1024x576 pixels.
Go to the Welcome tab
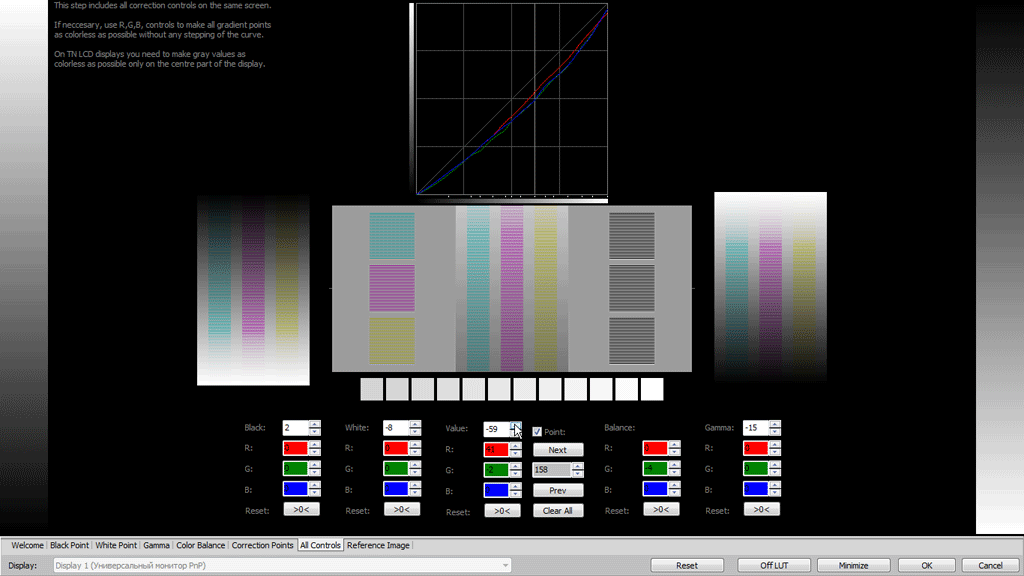26,545
